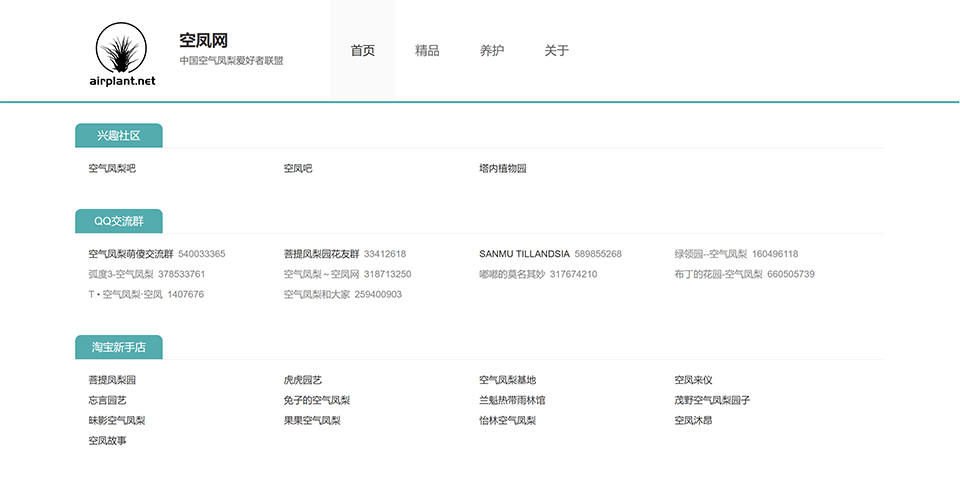Click the SANMU TILLANDSIA group link
This screenshot has height=480, width=960.
pos(524,254)
